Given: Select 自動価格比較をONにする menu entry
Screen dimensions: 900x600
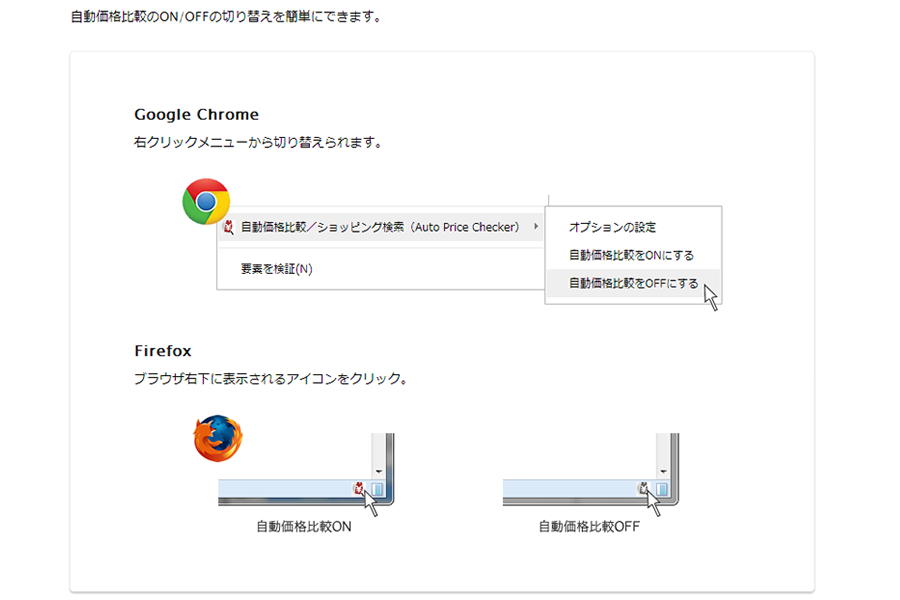Looking at the screenshot, I should coord(631,255).
